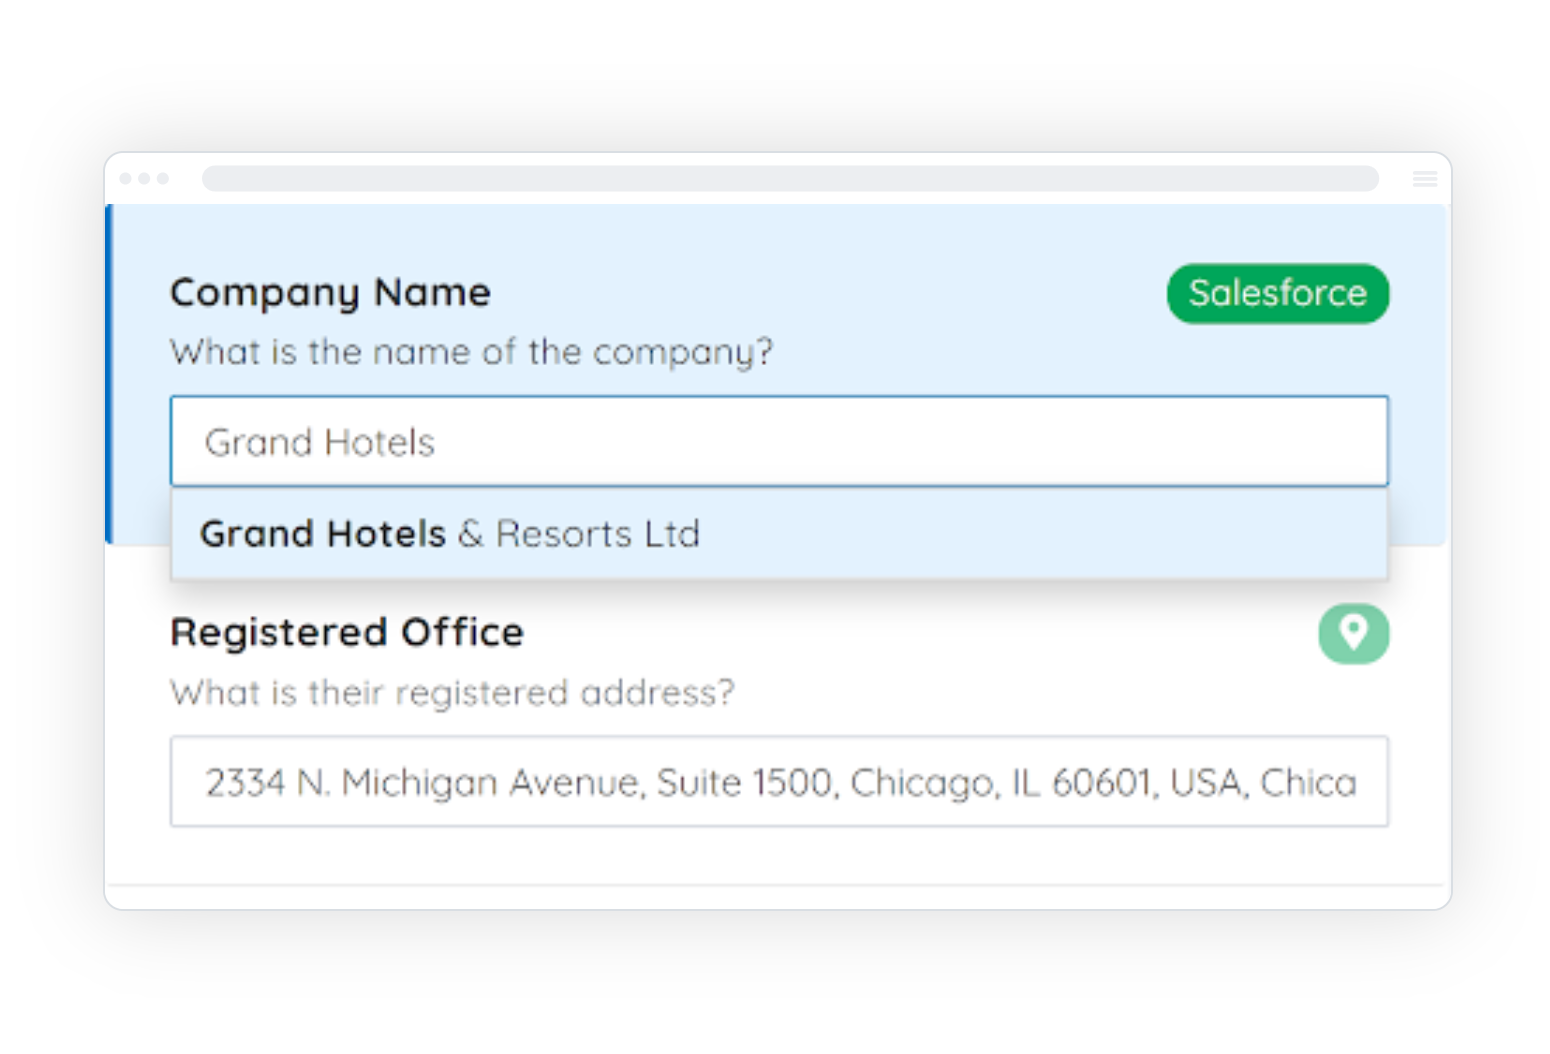The image size is (1550, 1054).
Task: Focus the Registered Office address field
Action: [x=779, y=782]
